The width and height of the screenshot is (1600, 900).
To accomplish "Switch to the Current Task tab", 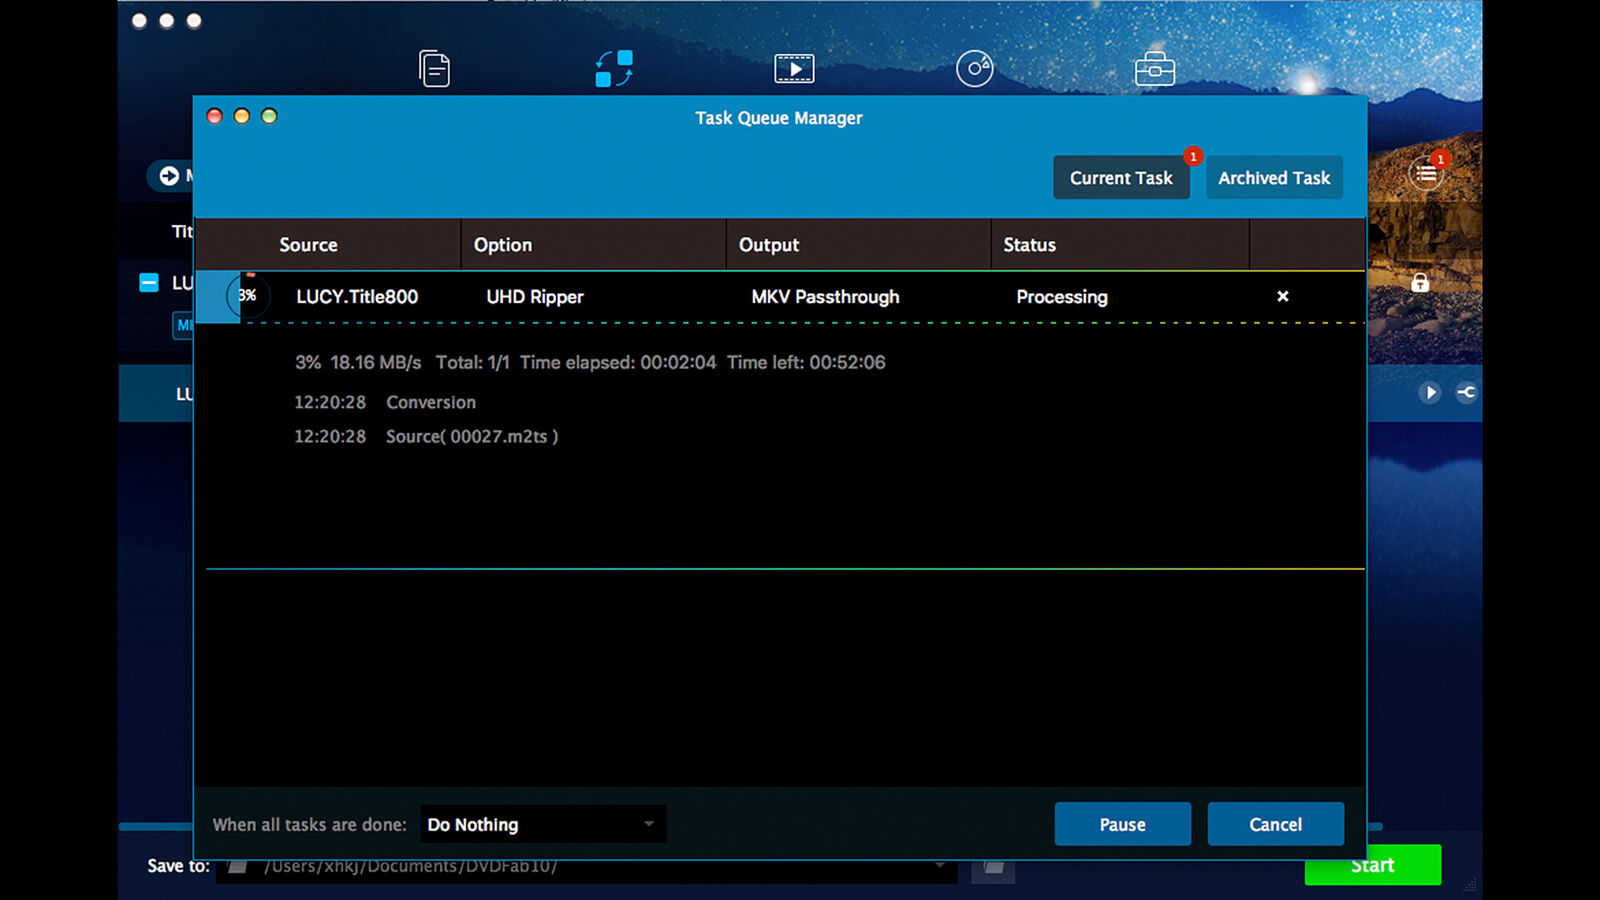I will tap(1121, 178).
